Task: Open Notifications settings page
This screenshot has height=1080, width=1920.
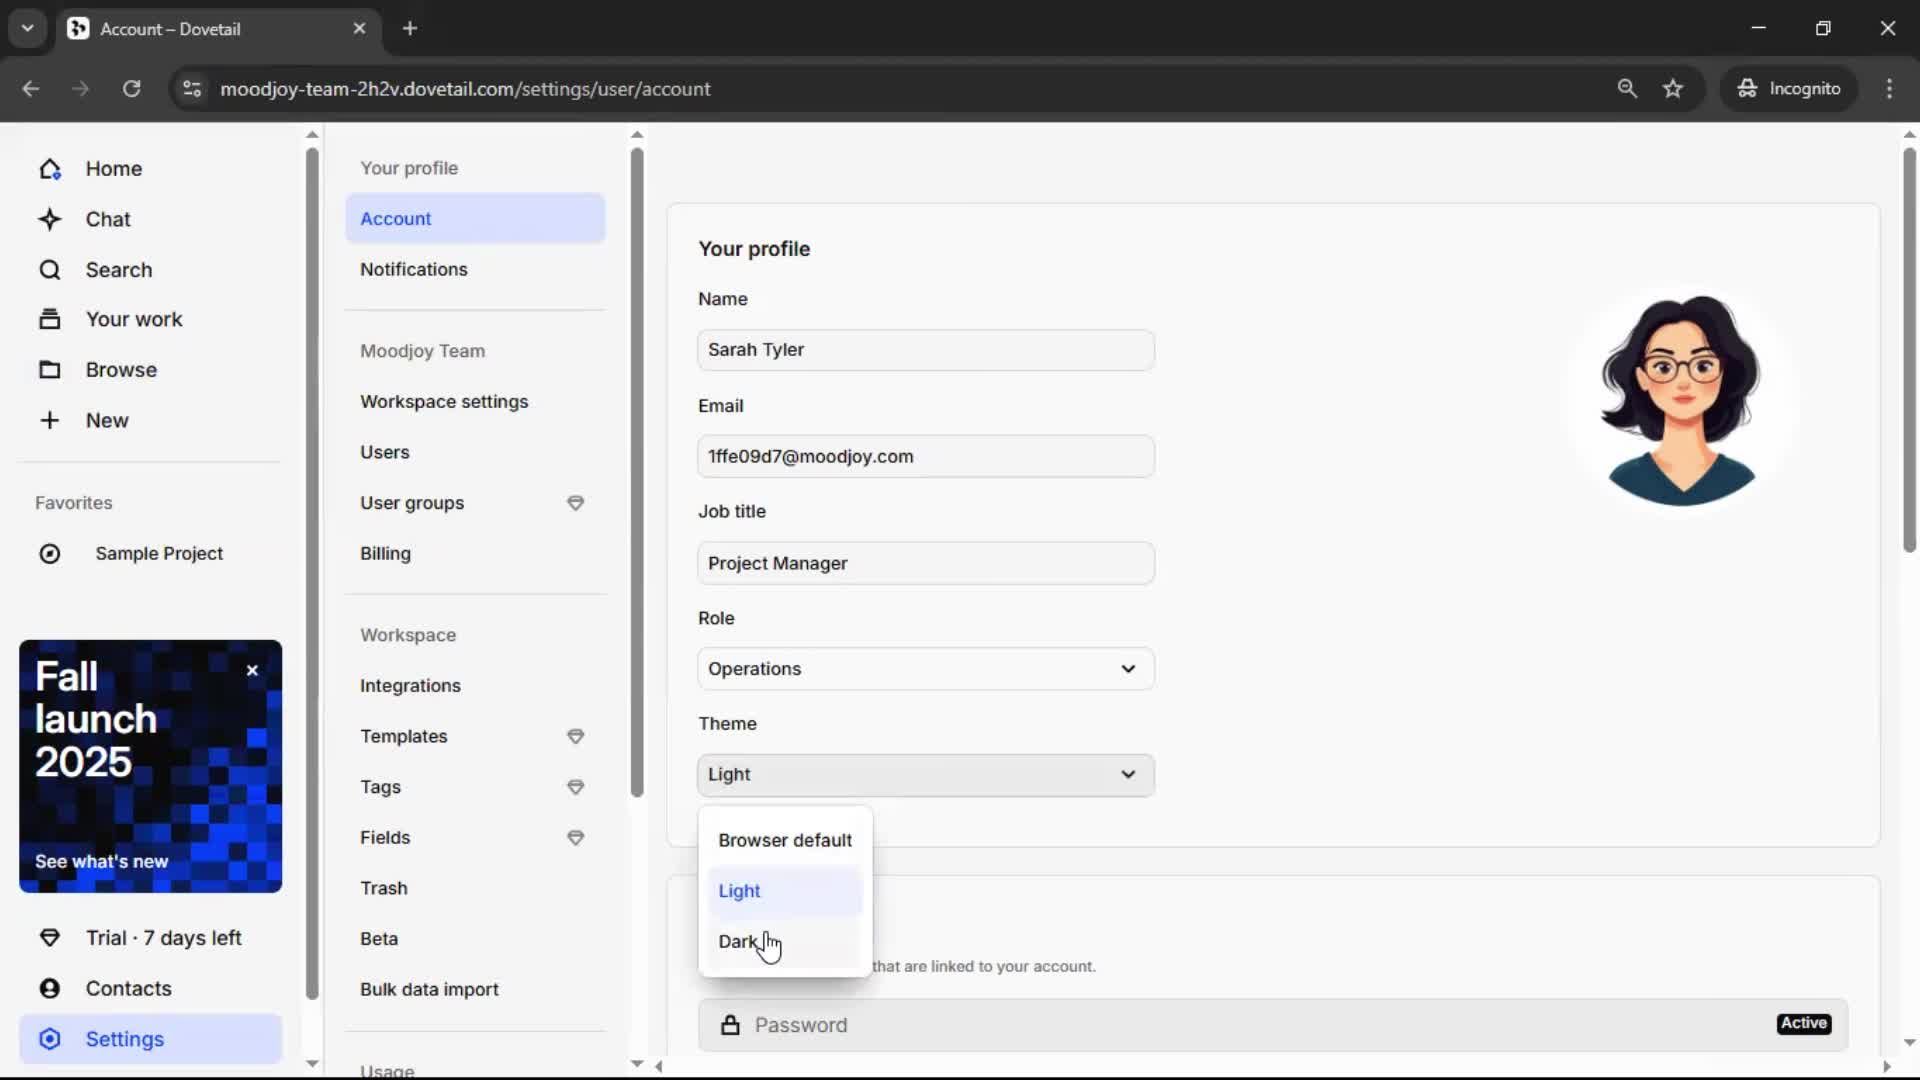Action: pos(413,269)
